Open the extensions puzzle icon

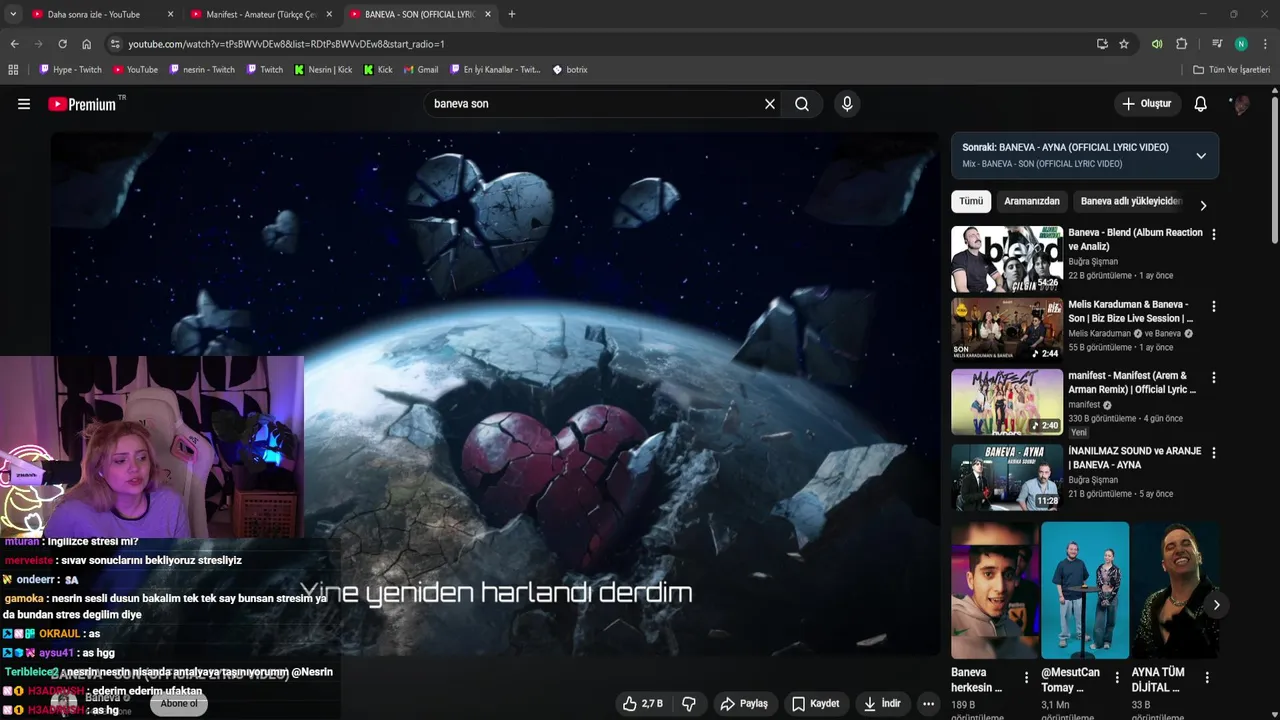1182,44
